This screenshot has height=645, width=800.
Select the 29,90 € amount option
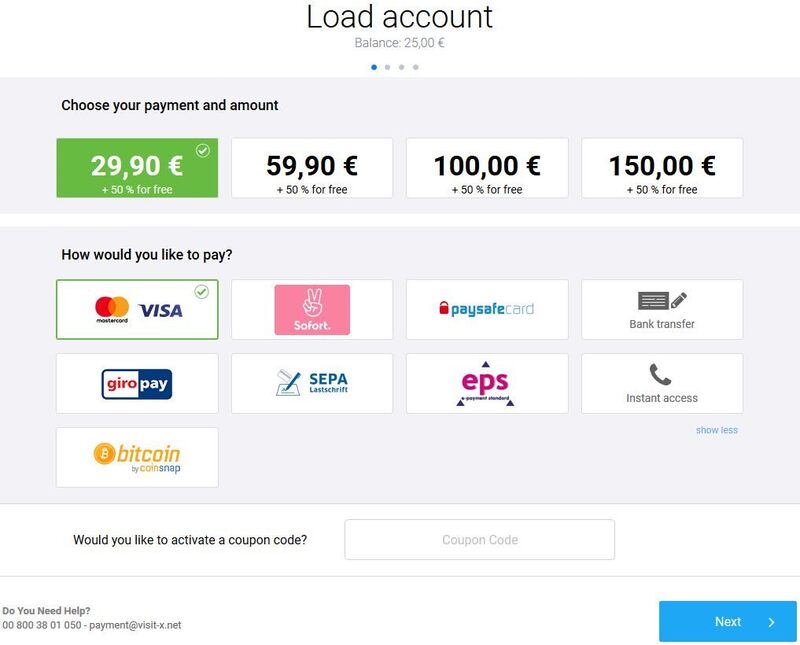click(137, 168)
